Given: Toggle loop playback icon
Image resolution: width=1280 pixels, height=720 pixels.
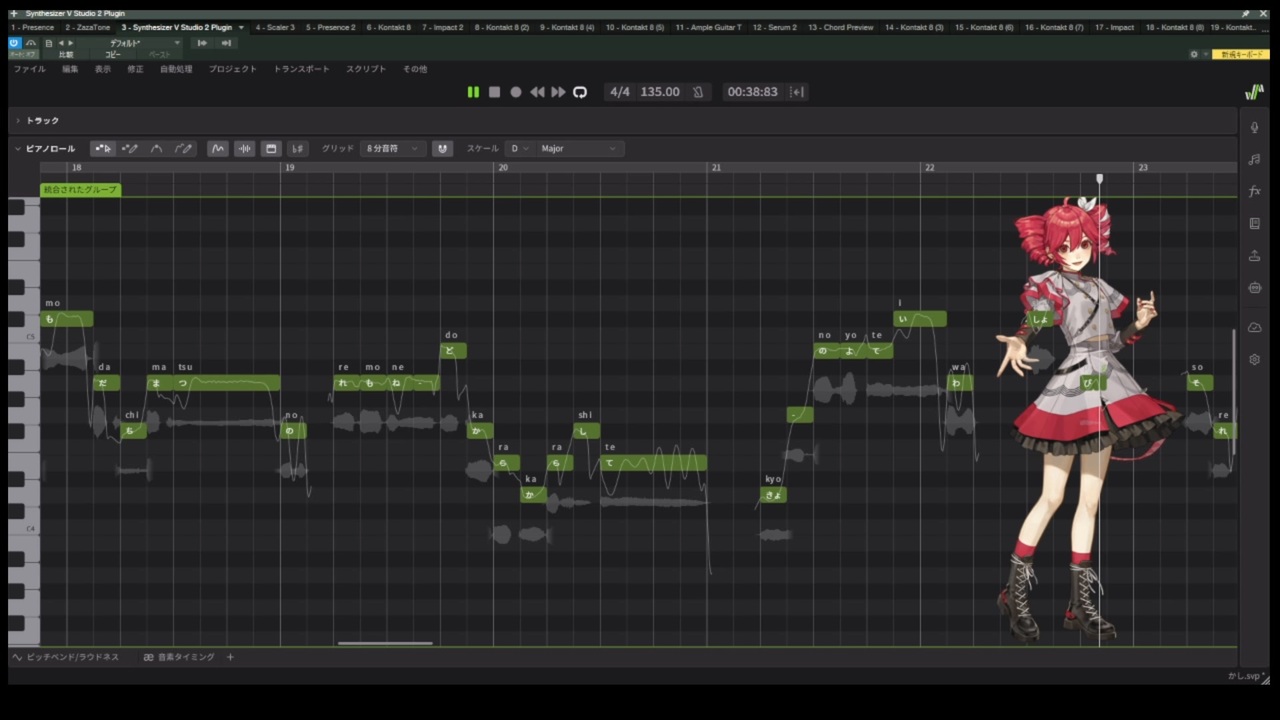Looking at the screenshot, I should point(580,92).
